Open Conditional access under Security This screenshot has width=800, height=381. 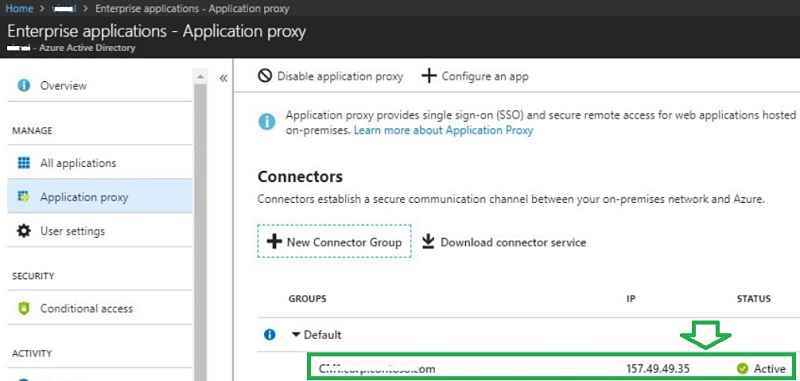click(x=100, y=309)
